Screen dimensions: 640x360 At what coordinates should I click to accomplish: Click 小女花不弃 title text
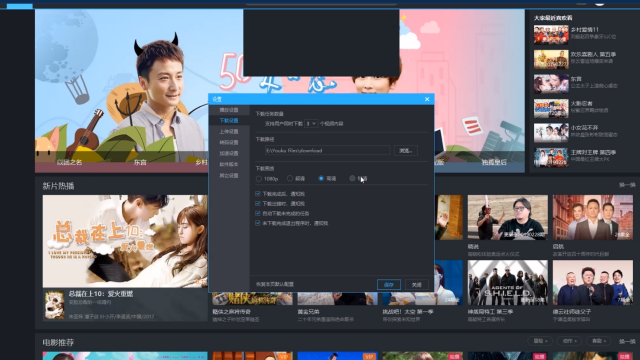pos(584,128)
